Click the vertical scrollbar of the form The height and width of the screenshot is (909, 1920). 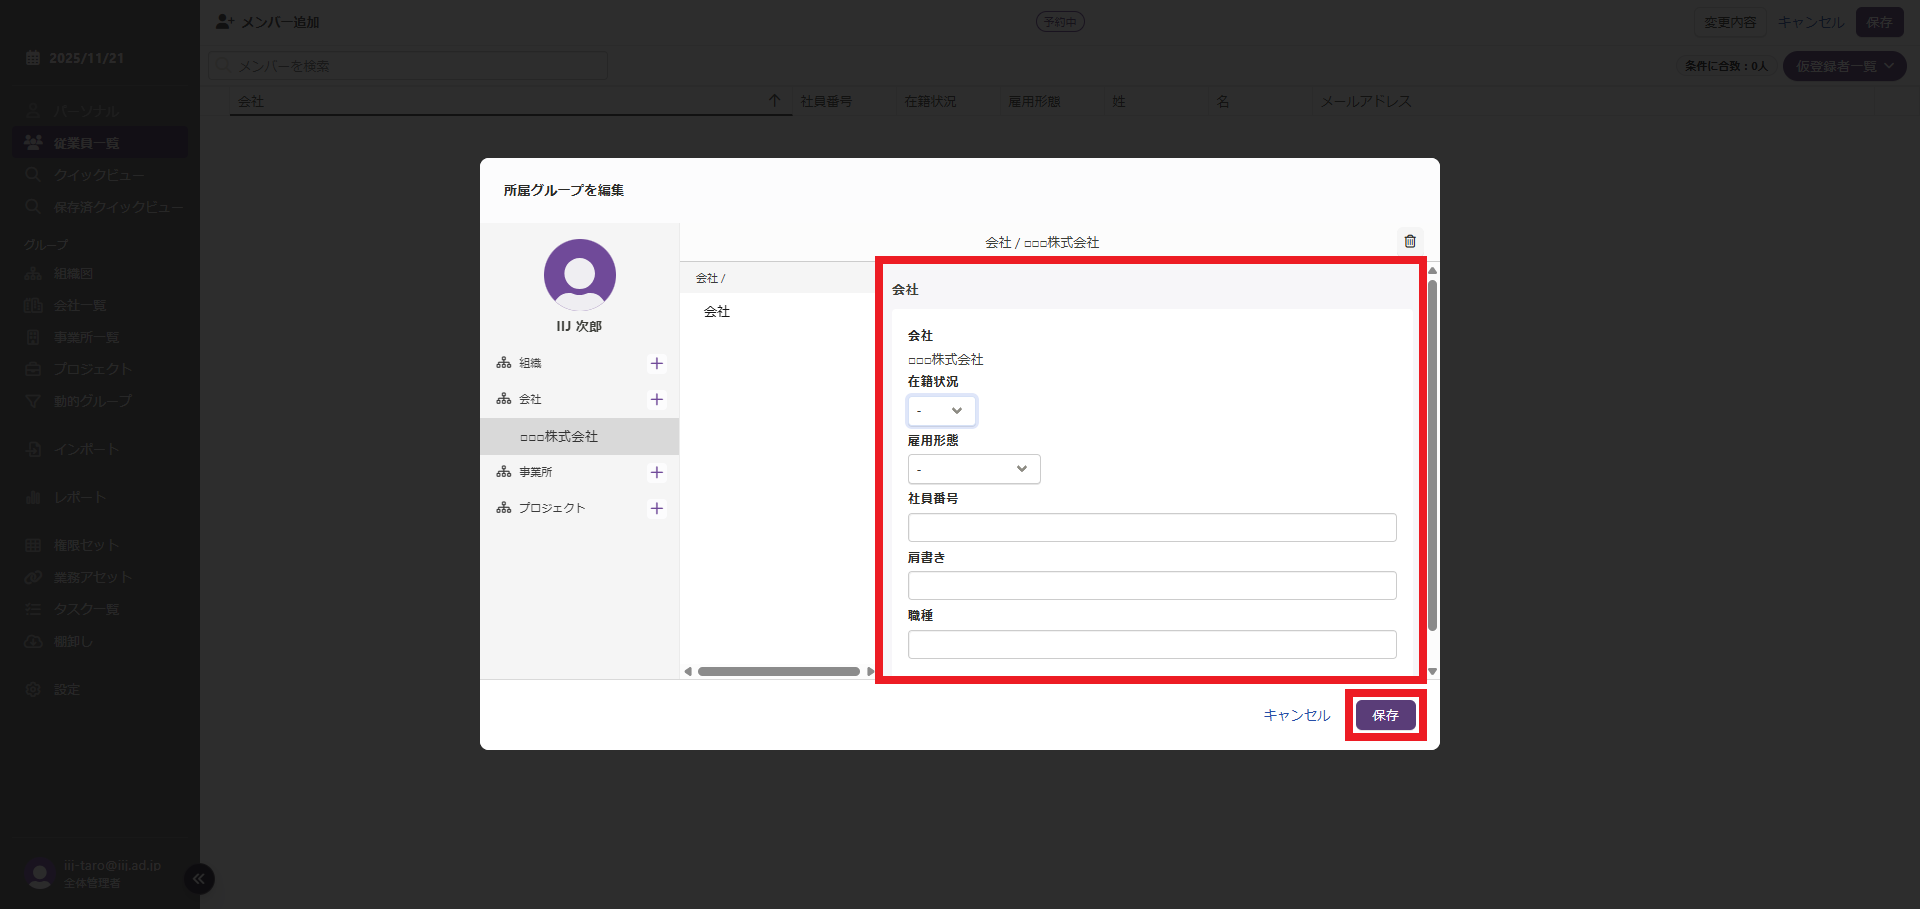[x=1432, y=455]
